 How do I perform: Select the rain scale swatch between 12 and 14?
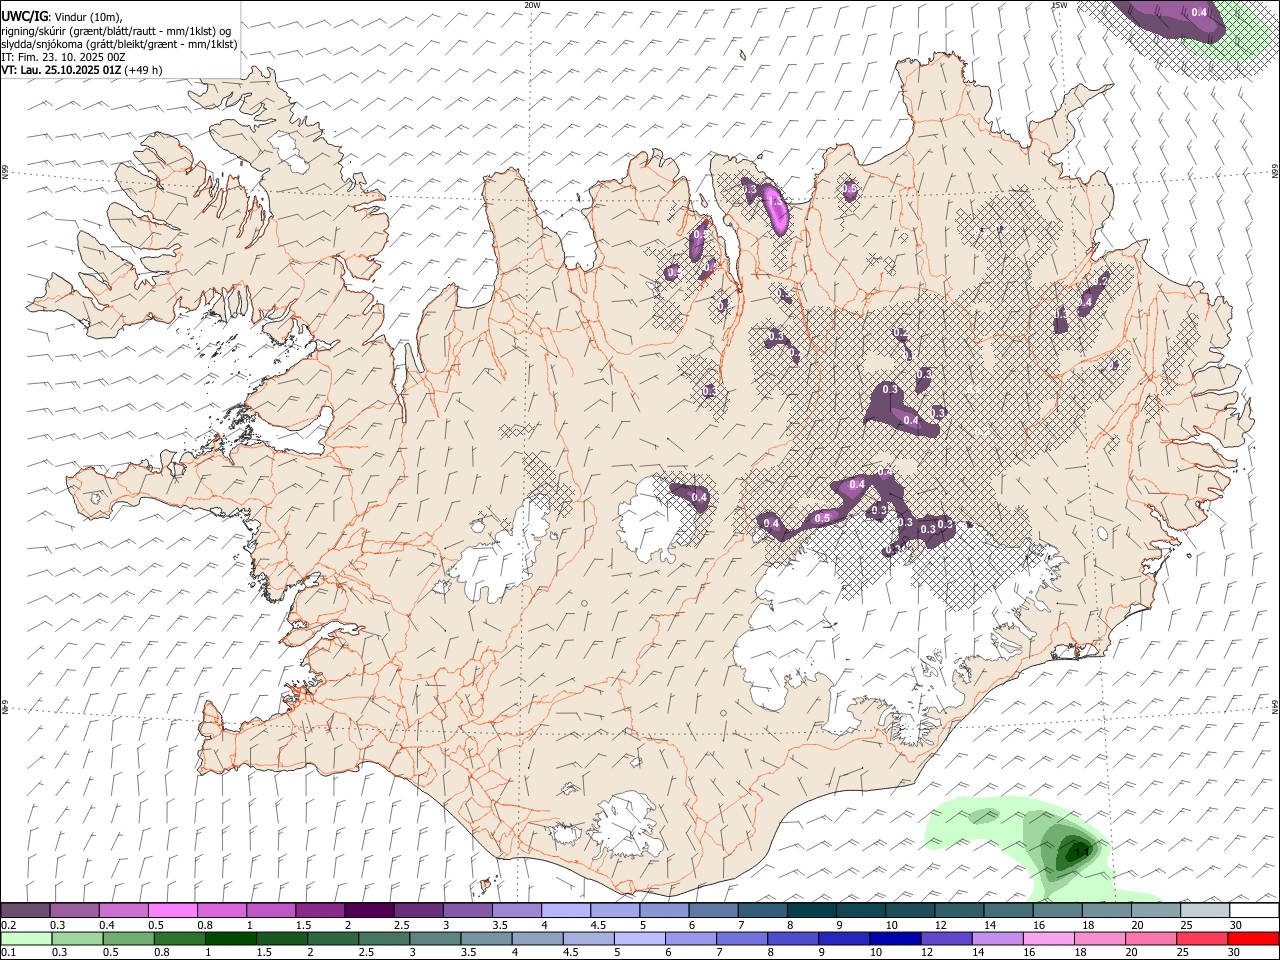click(946, 938)
